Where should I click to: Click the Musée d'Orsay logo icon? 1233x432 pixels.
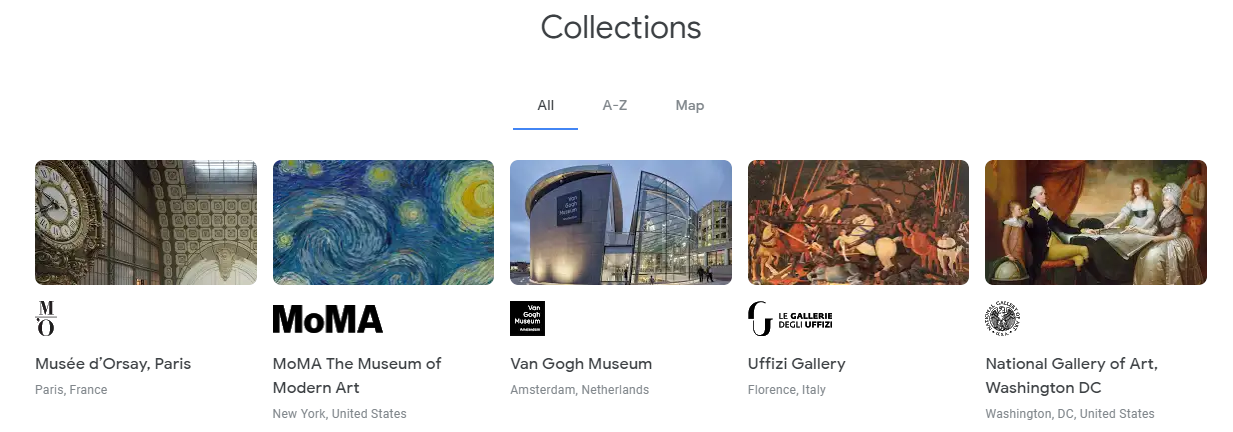point(46,318)
